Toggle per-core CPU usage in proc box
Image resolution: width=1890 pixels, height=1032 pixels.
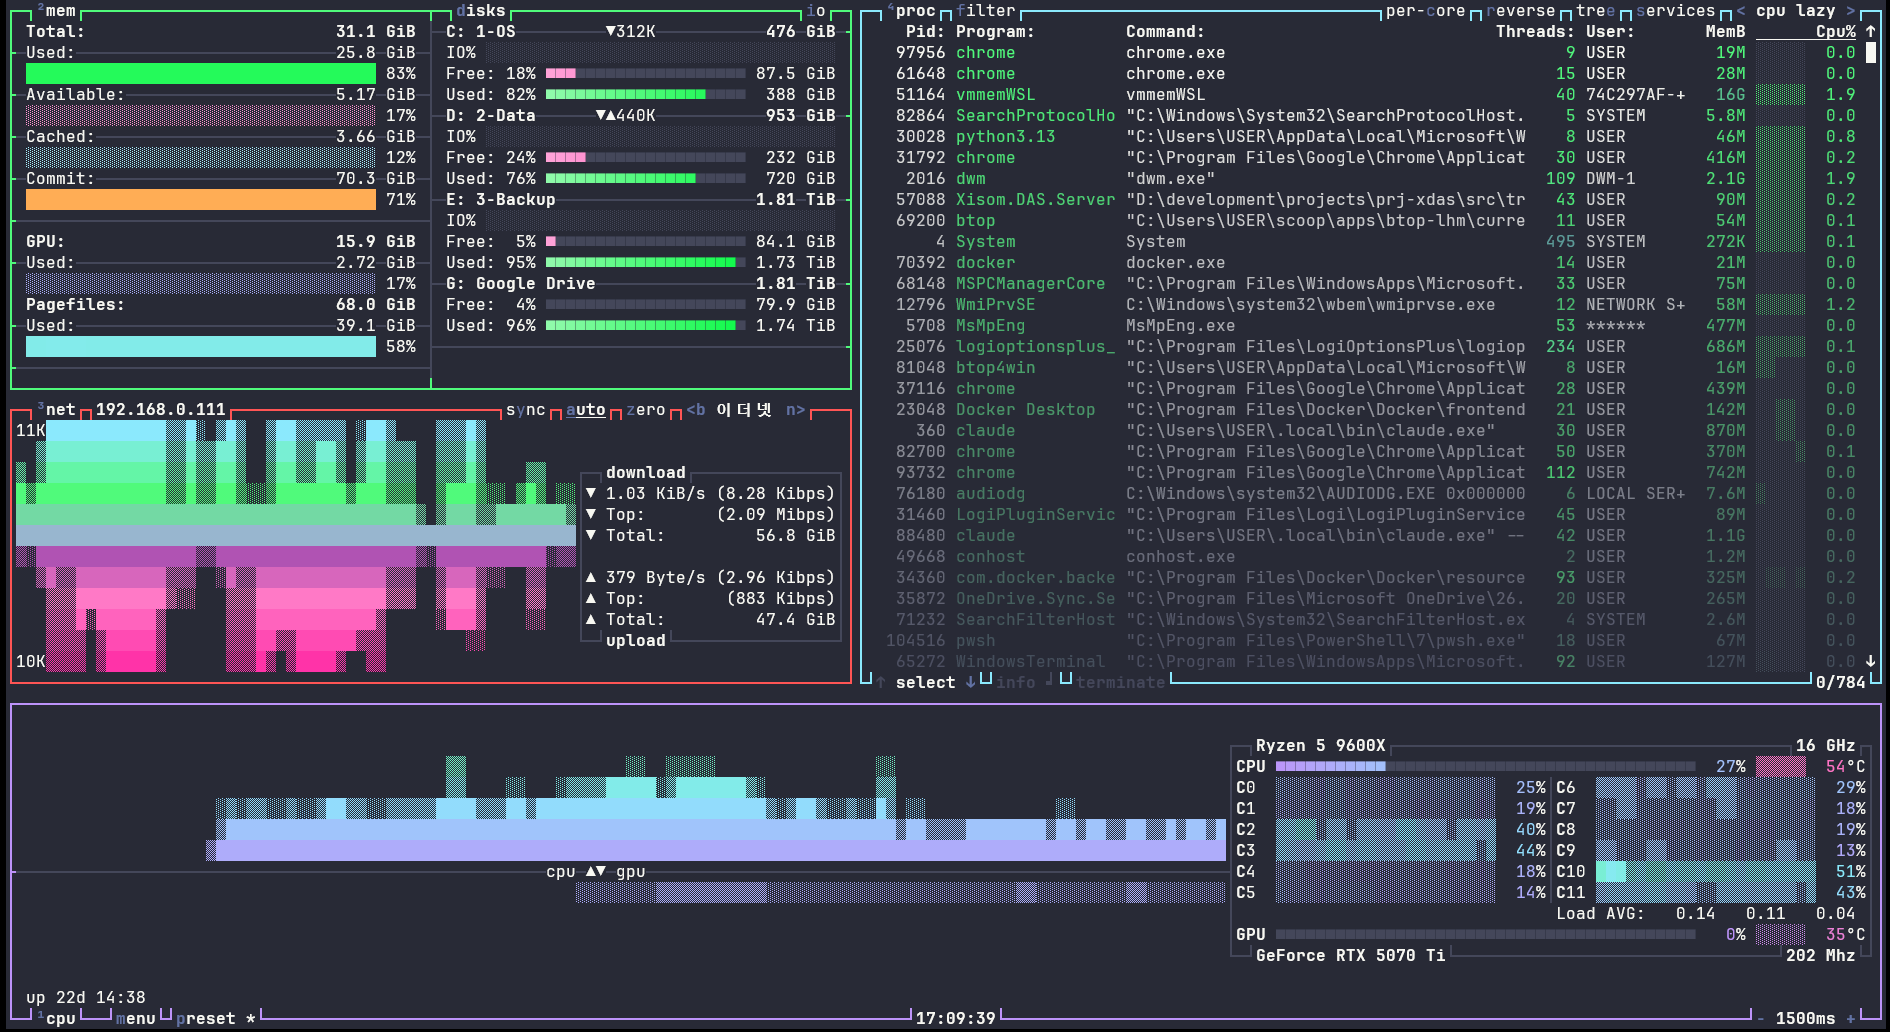1425,11
